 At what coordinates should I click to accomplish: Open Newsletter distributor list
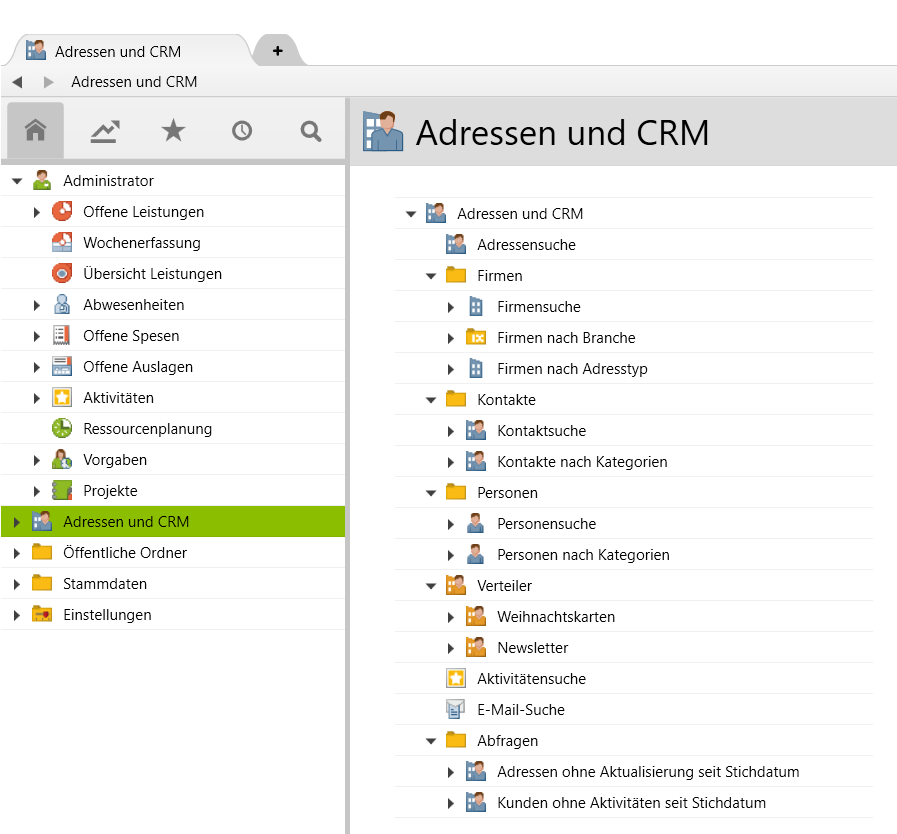point(532,648)
